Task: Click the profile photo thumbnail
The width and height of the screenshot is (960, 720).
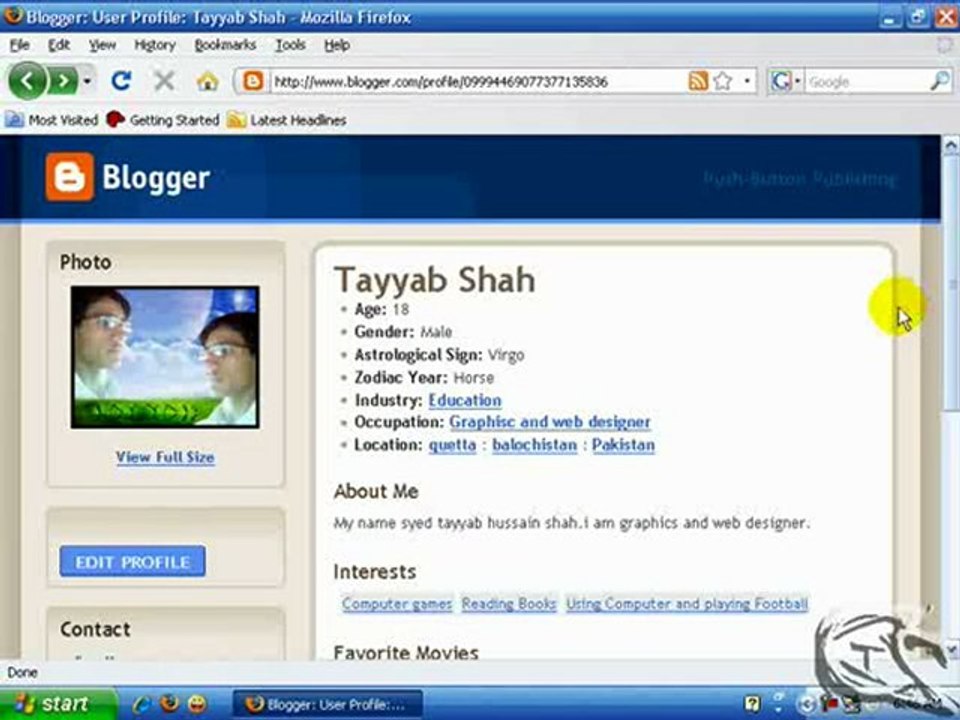Action: (x=165, y=357)
